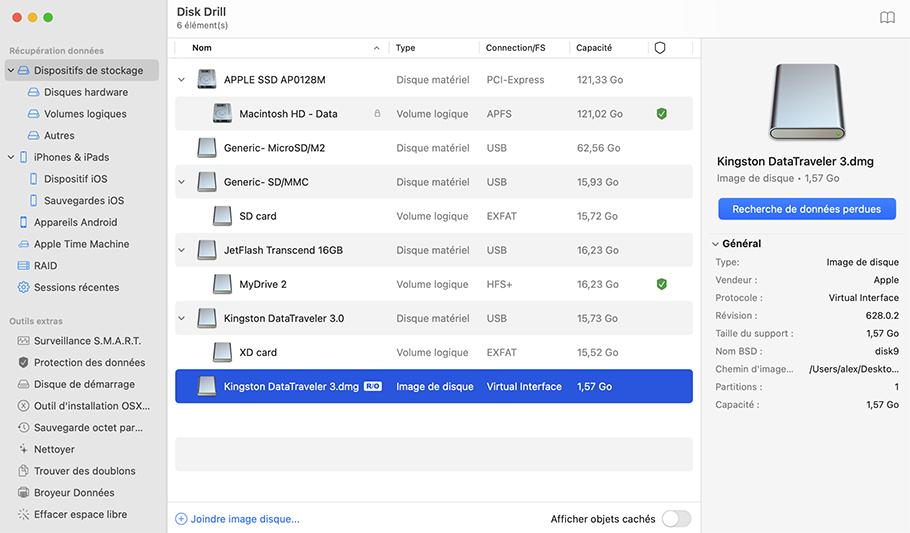The image size is (910, 533).
Task: Sort by the Nom column header
Action: 202,48
